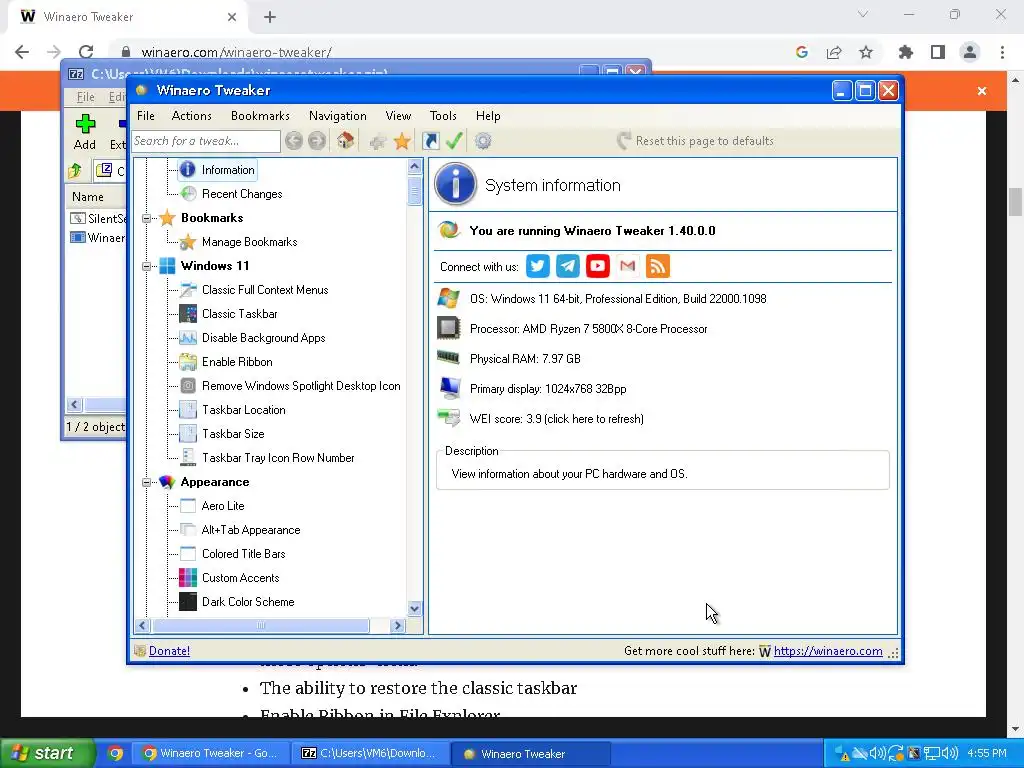Viewport: 1024px width, 768px height.
Task: Select Enable Ribbon tweak
Action: pos(236,362)
